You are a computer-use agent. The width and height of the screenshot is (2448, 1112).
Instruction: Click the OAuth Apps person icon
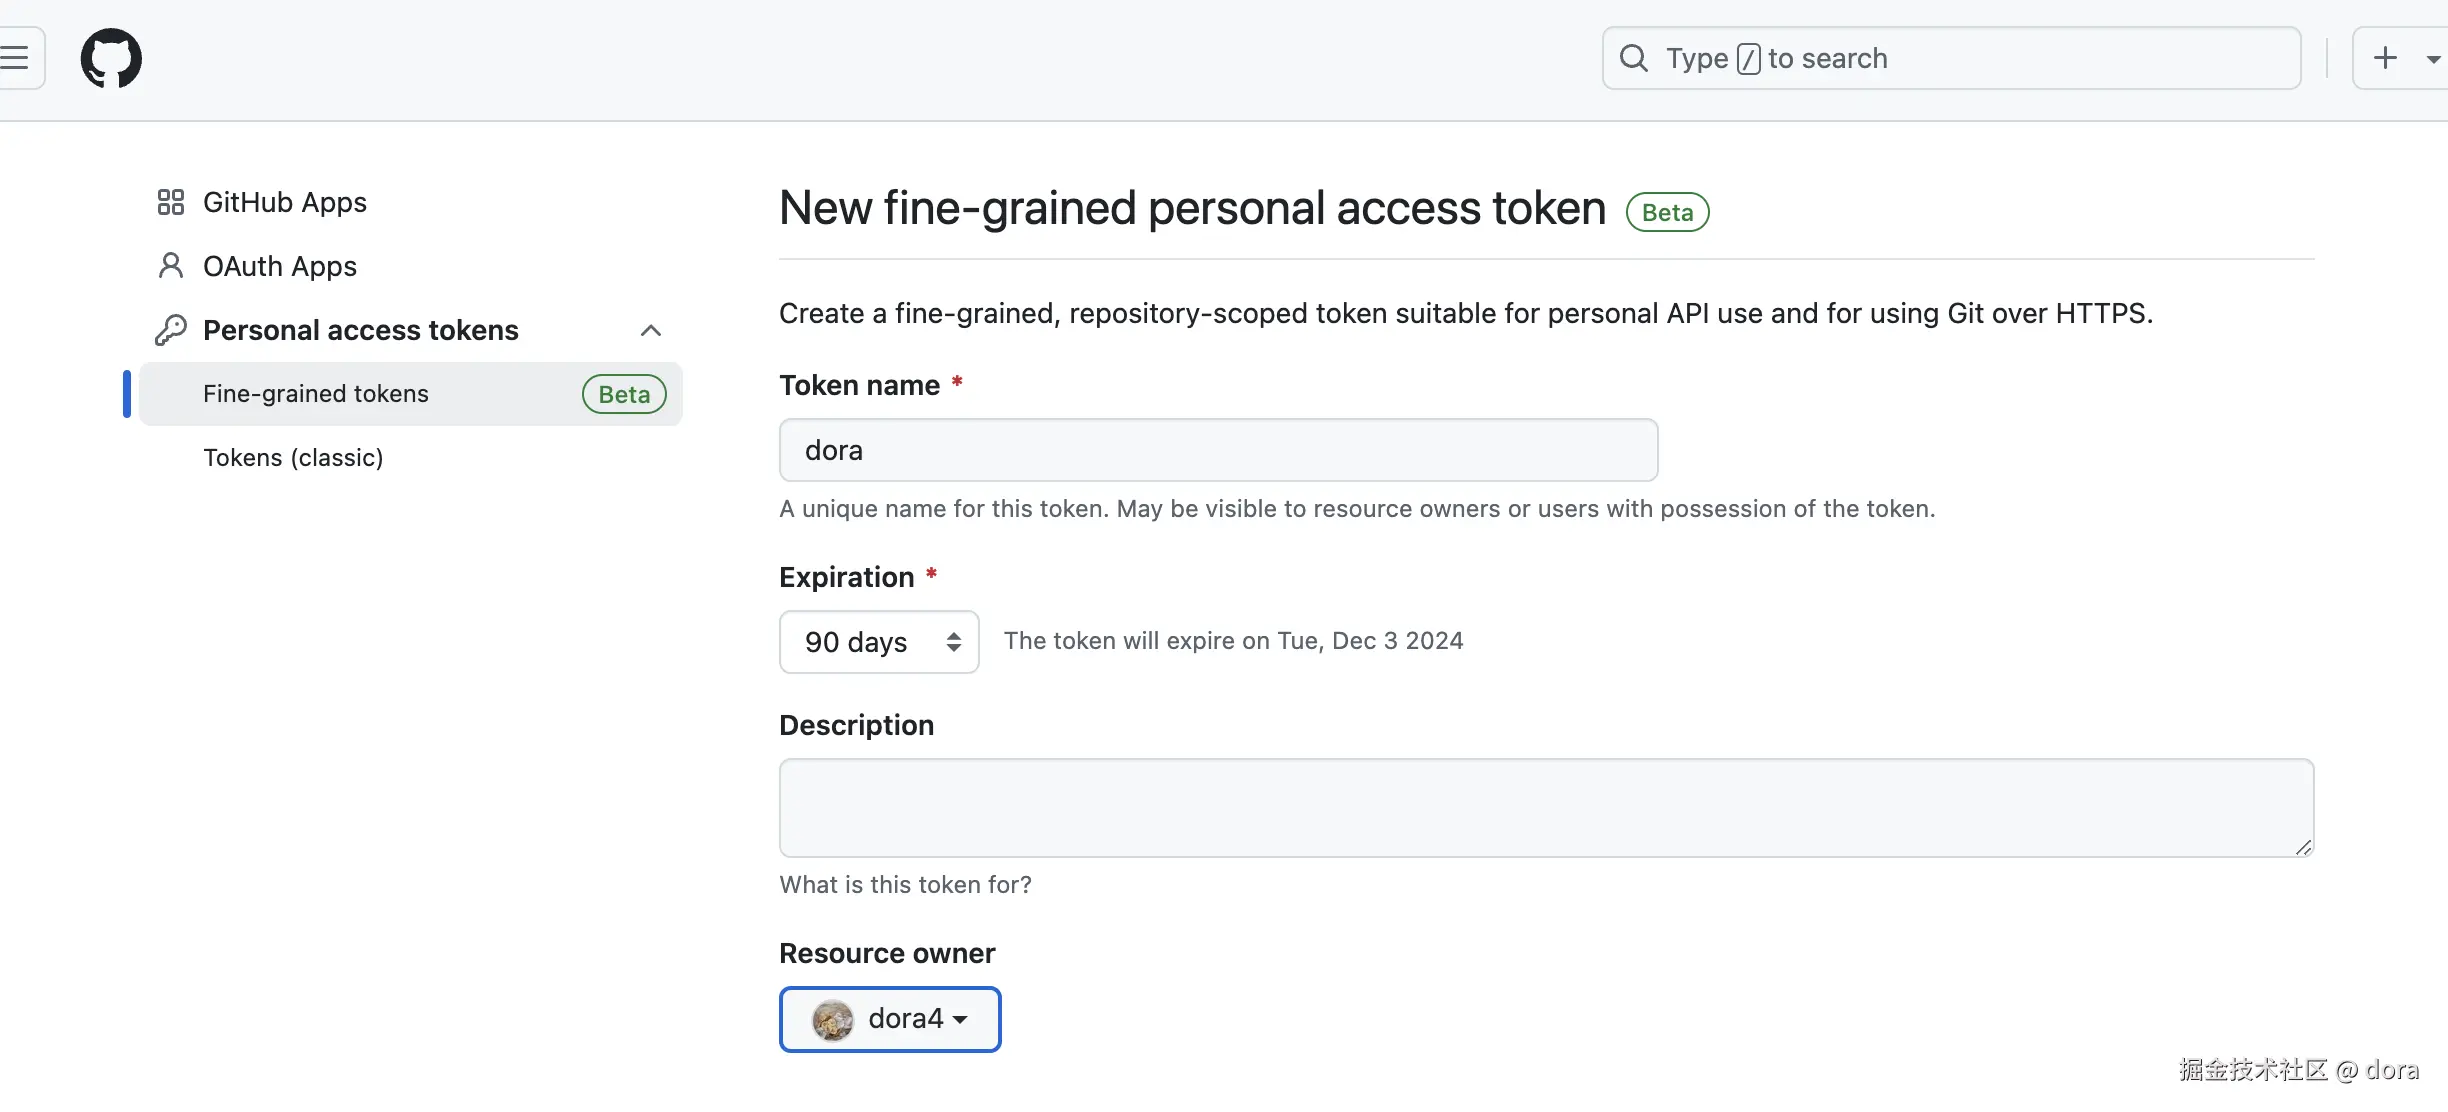pos(171,266)
